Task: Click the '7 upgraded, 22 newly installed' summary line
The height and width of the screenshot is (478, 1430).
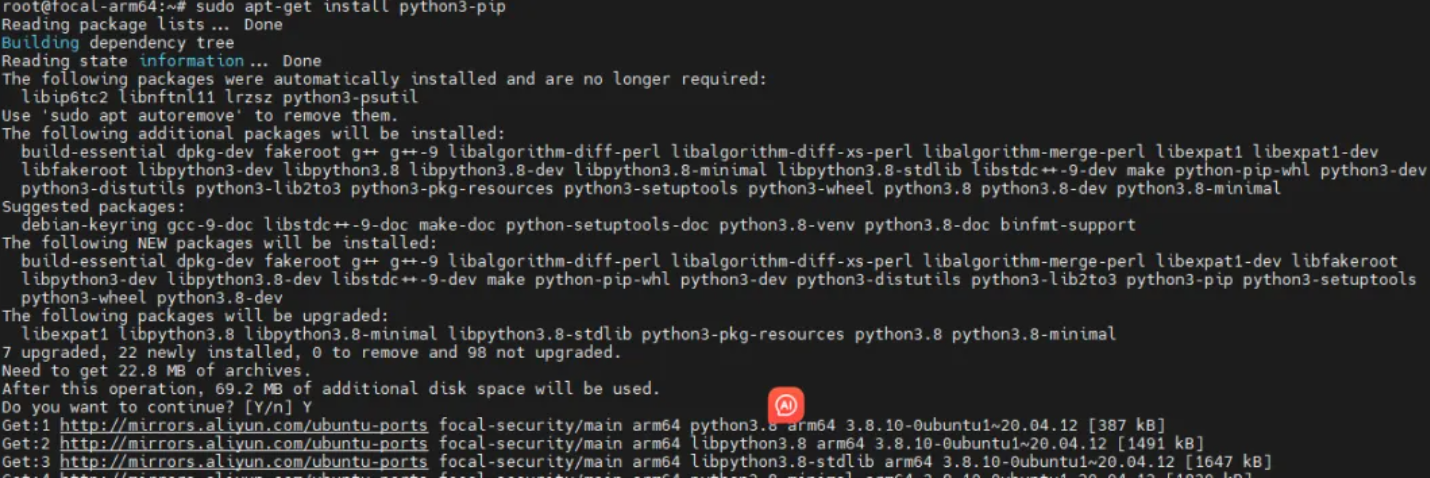Action: click(312, 352)
